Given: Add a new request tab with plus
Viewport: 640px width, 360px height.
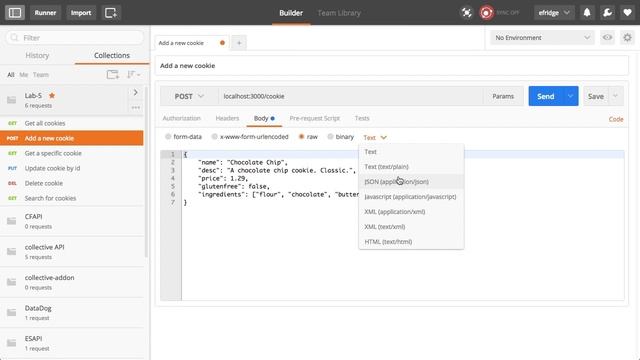Looking at the screenshot, I should 239,43.
